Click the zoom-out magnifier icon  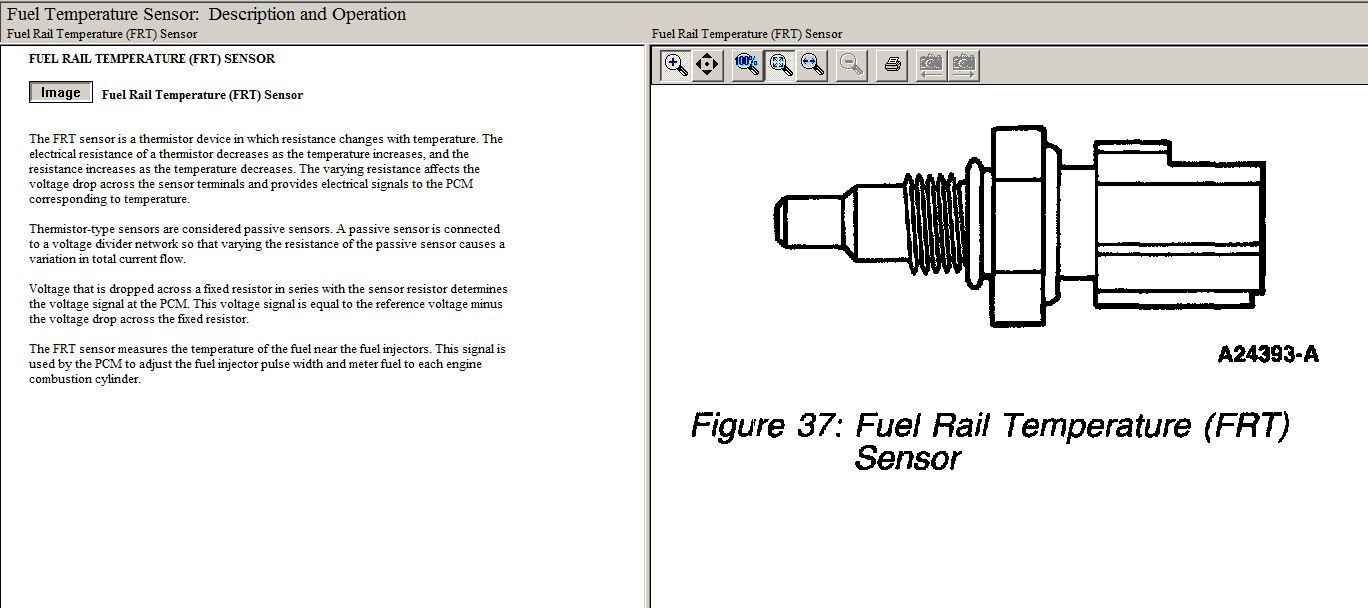coord(852,65)
